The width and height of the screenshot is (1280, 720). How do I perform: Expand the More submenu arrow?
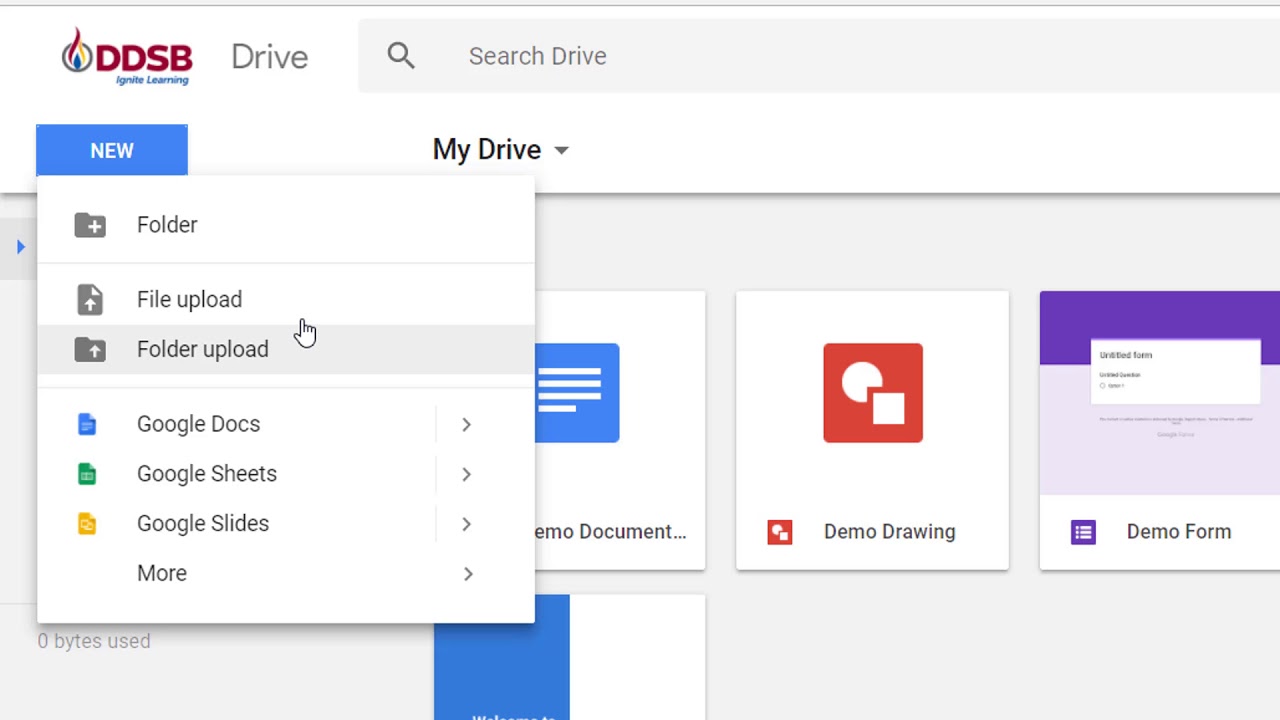(467, 573)
